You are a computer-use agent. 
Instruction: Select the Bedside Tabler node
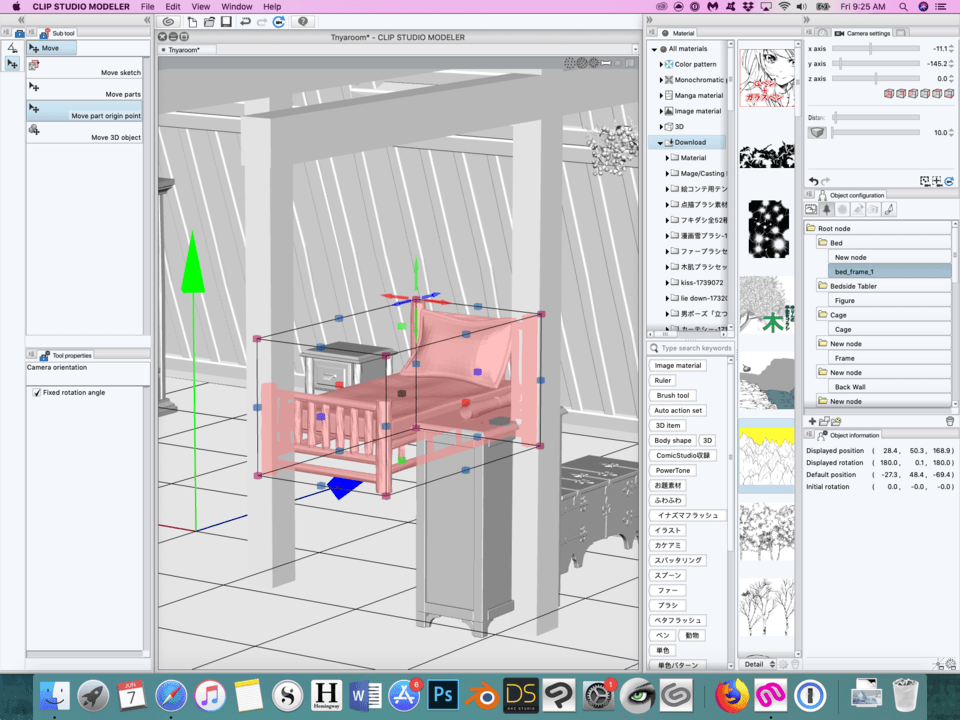[883, 286]
